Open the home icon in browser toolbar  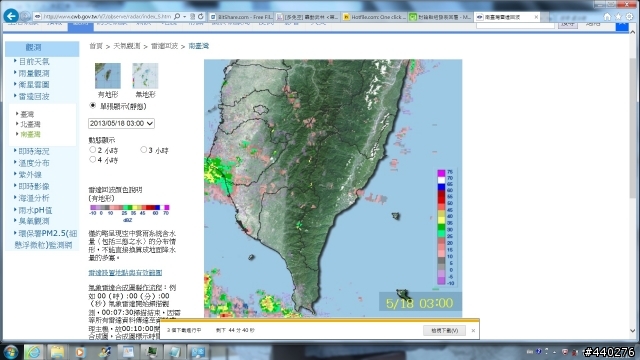607,17
